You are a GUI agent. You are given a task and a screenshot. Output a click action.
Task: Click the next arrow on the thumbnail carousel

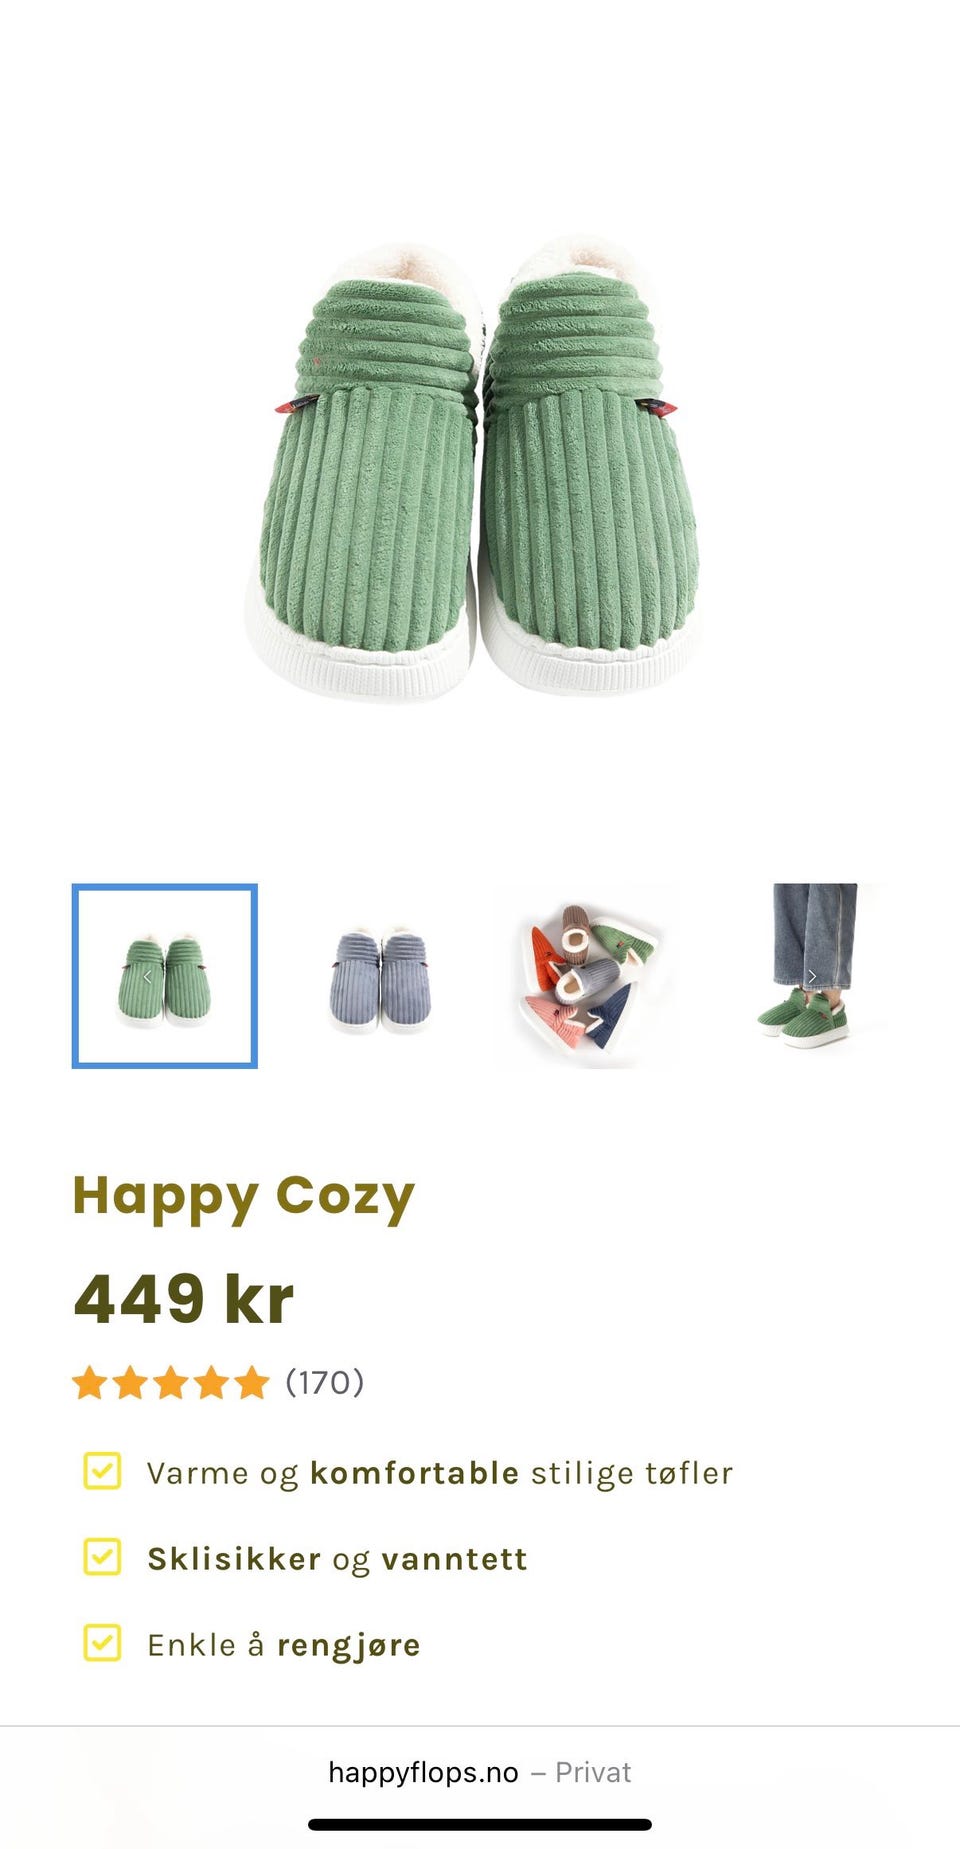click(x=812, y=977)
